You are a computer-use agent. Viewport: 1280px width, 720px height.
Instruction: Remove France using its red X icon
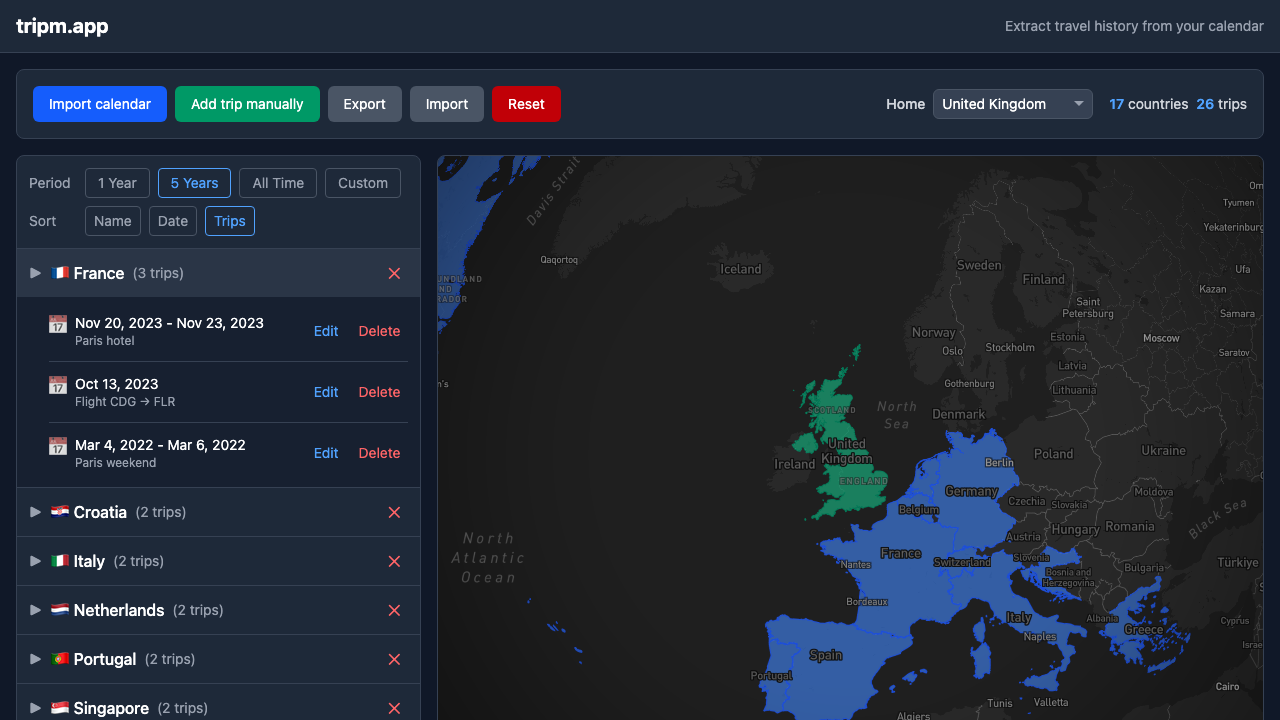[394, 273]
